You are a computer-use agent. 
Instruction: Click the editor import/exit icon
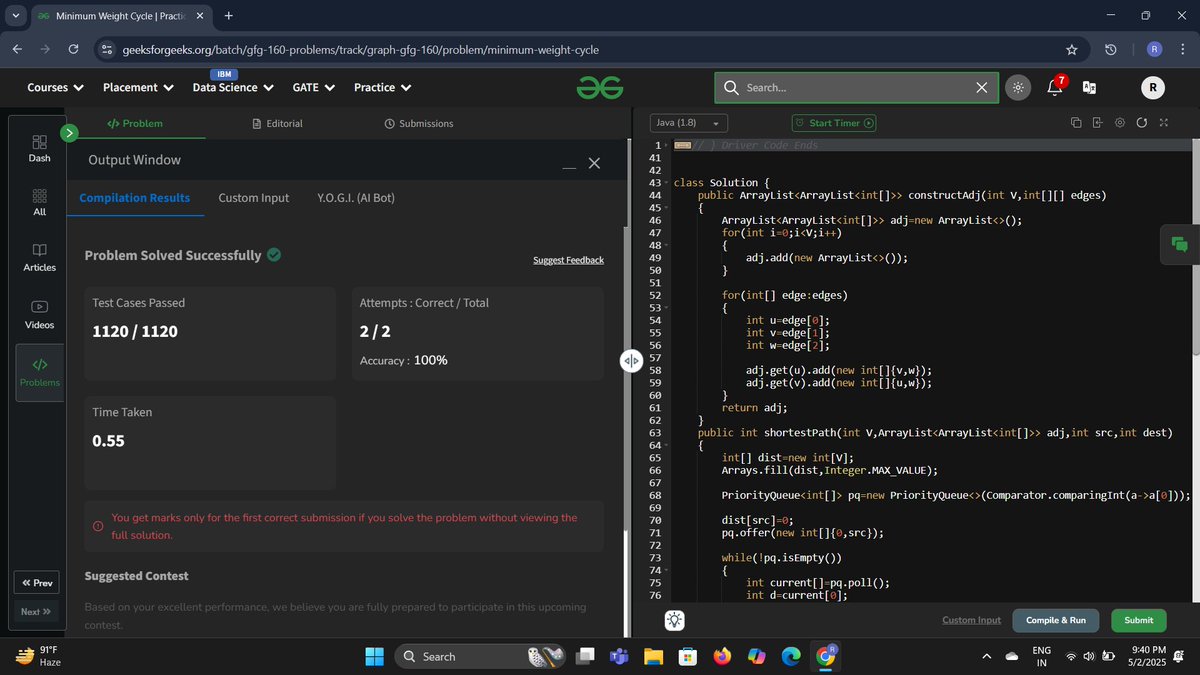(x=1097, y=123)
